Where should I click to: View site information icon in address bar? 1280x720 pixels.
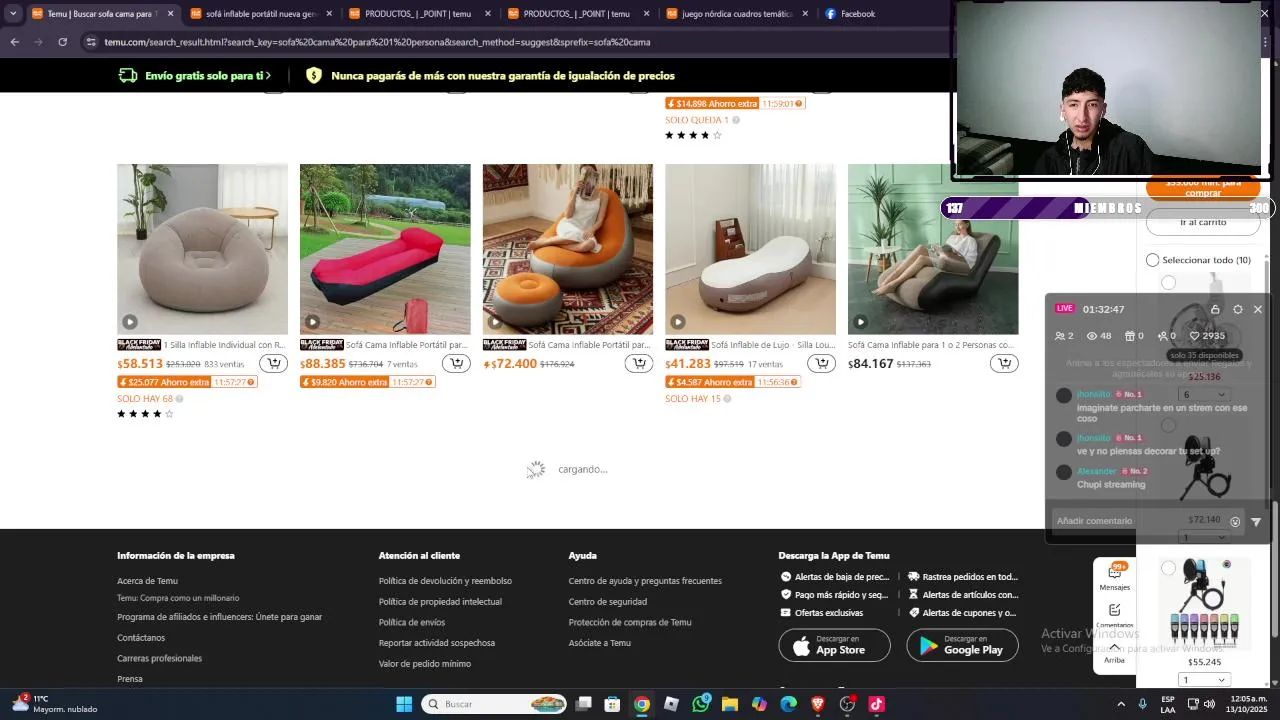pos(91,42)
